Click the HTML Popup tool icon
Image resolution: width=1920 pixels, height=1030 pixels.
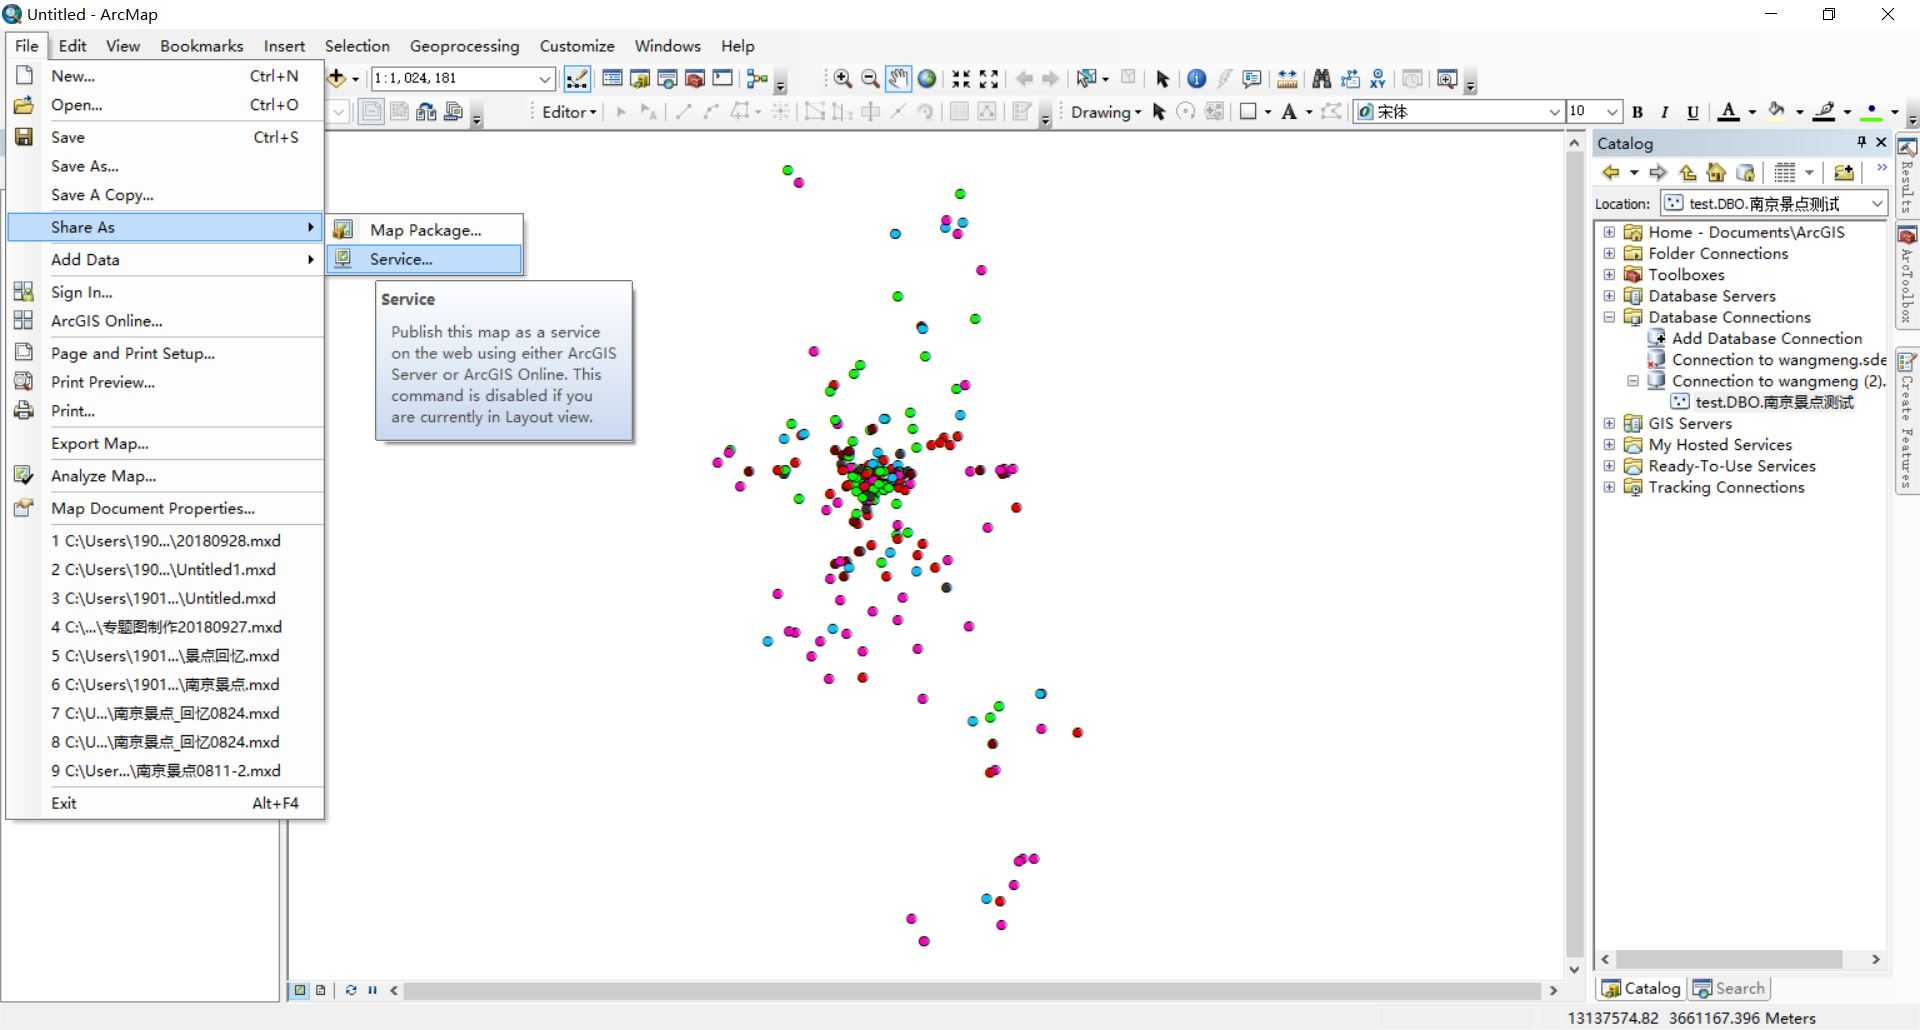[x=1252, y=79]
